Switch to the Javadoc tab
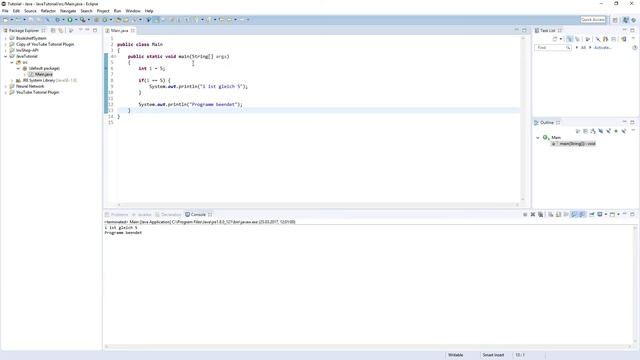Image resolution: width=640 pixels, height=360 pixels. pyautogui.click(x=142, y=215)
